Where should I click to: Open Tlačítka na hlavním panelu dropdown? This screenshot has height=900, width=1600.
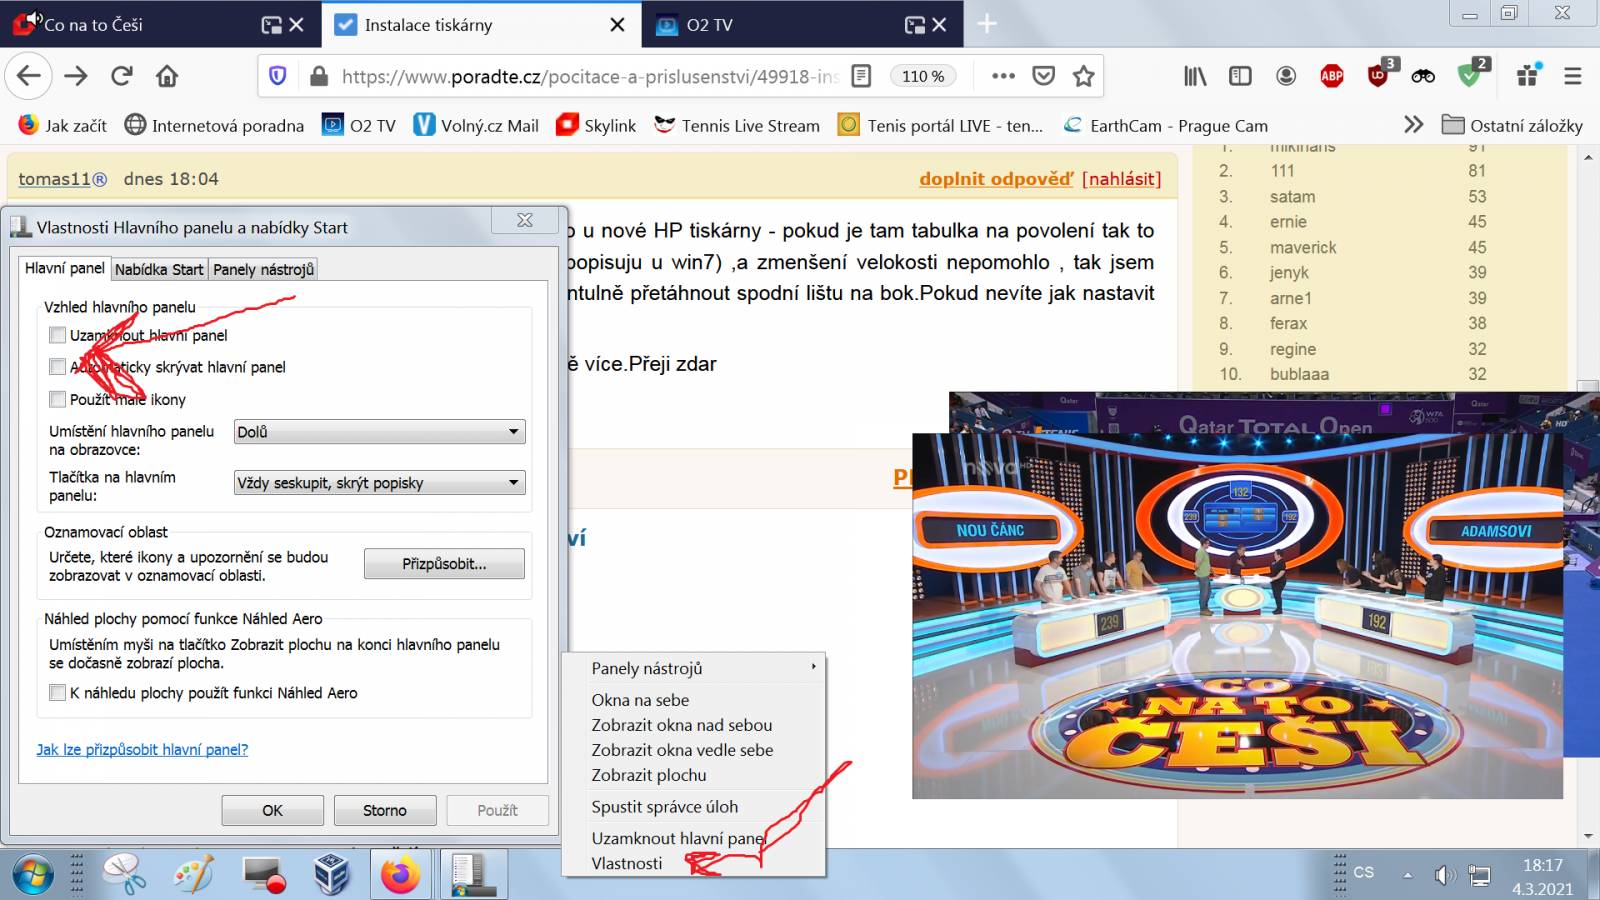click(379, 483)
